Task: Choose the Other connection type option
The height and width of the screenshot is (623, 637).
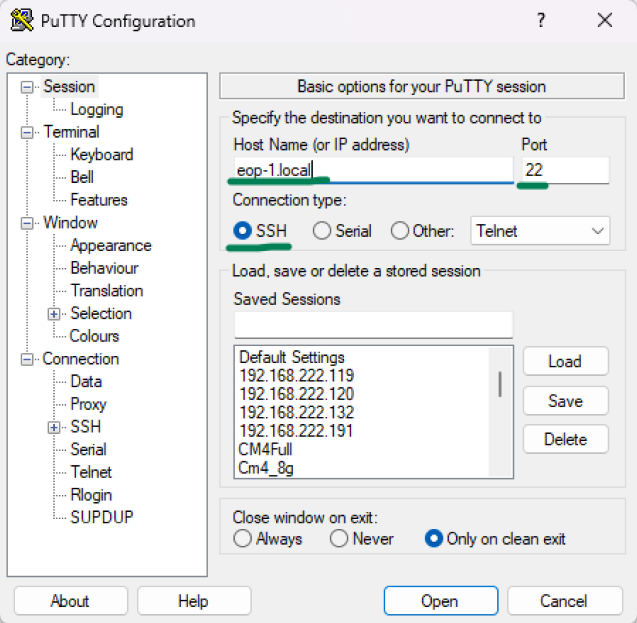Action: coord(400,231)
